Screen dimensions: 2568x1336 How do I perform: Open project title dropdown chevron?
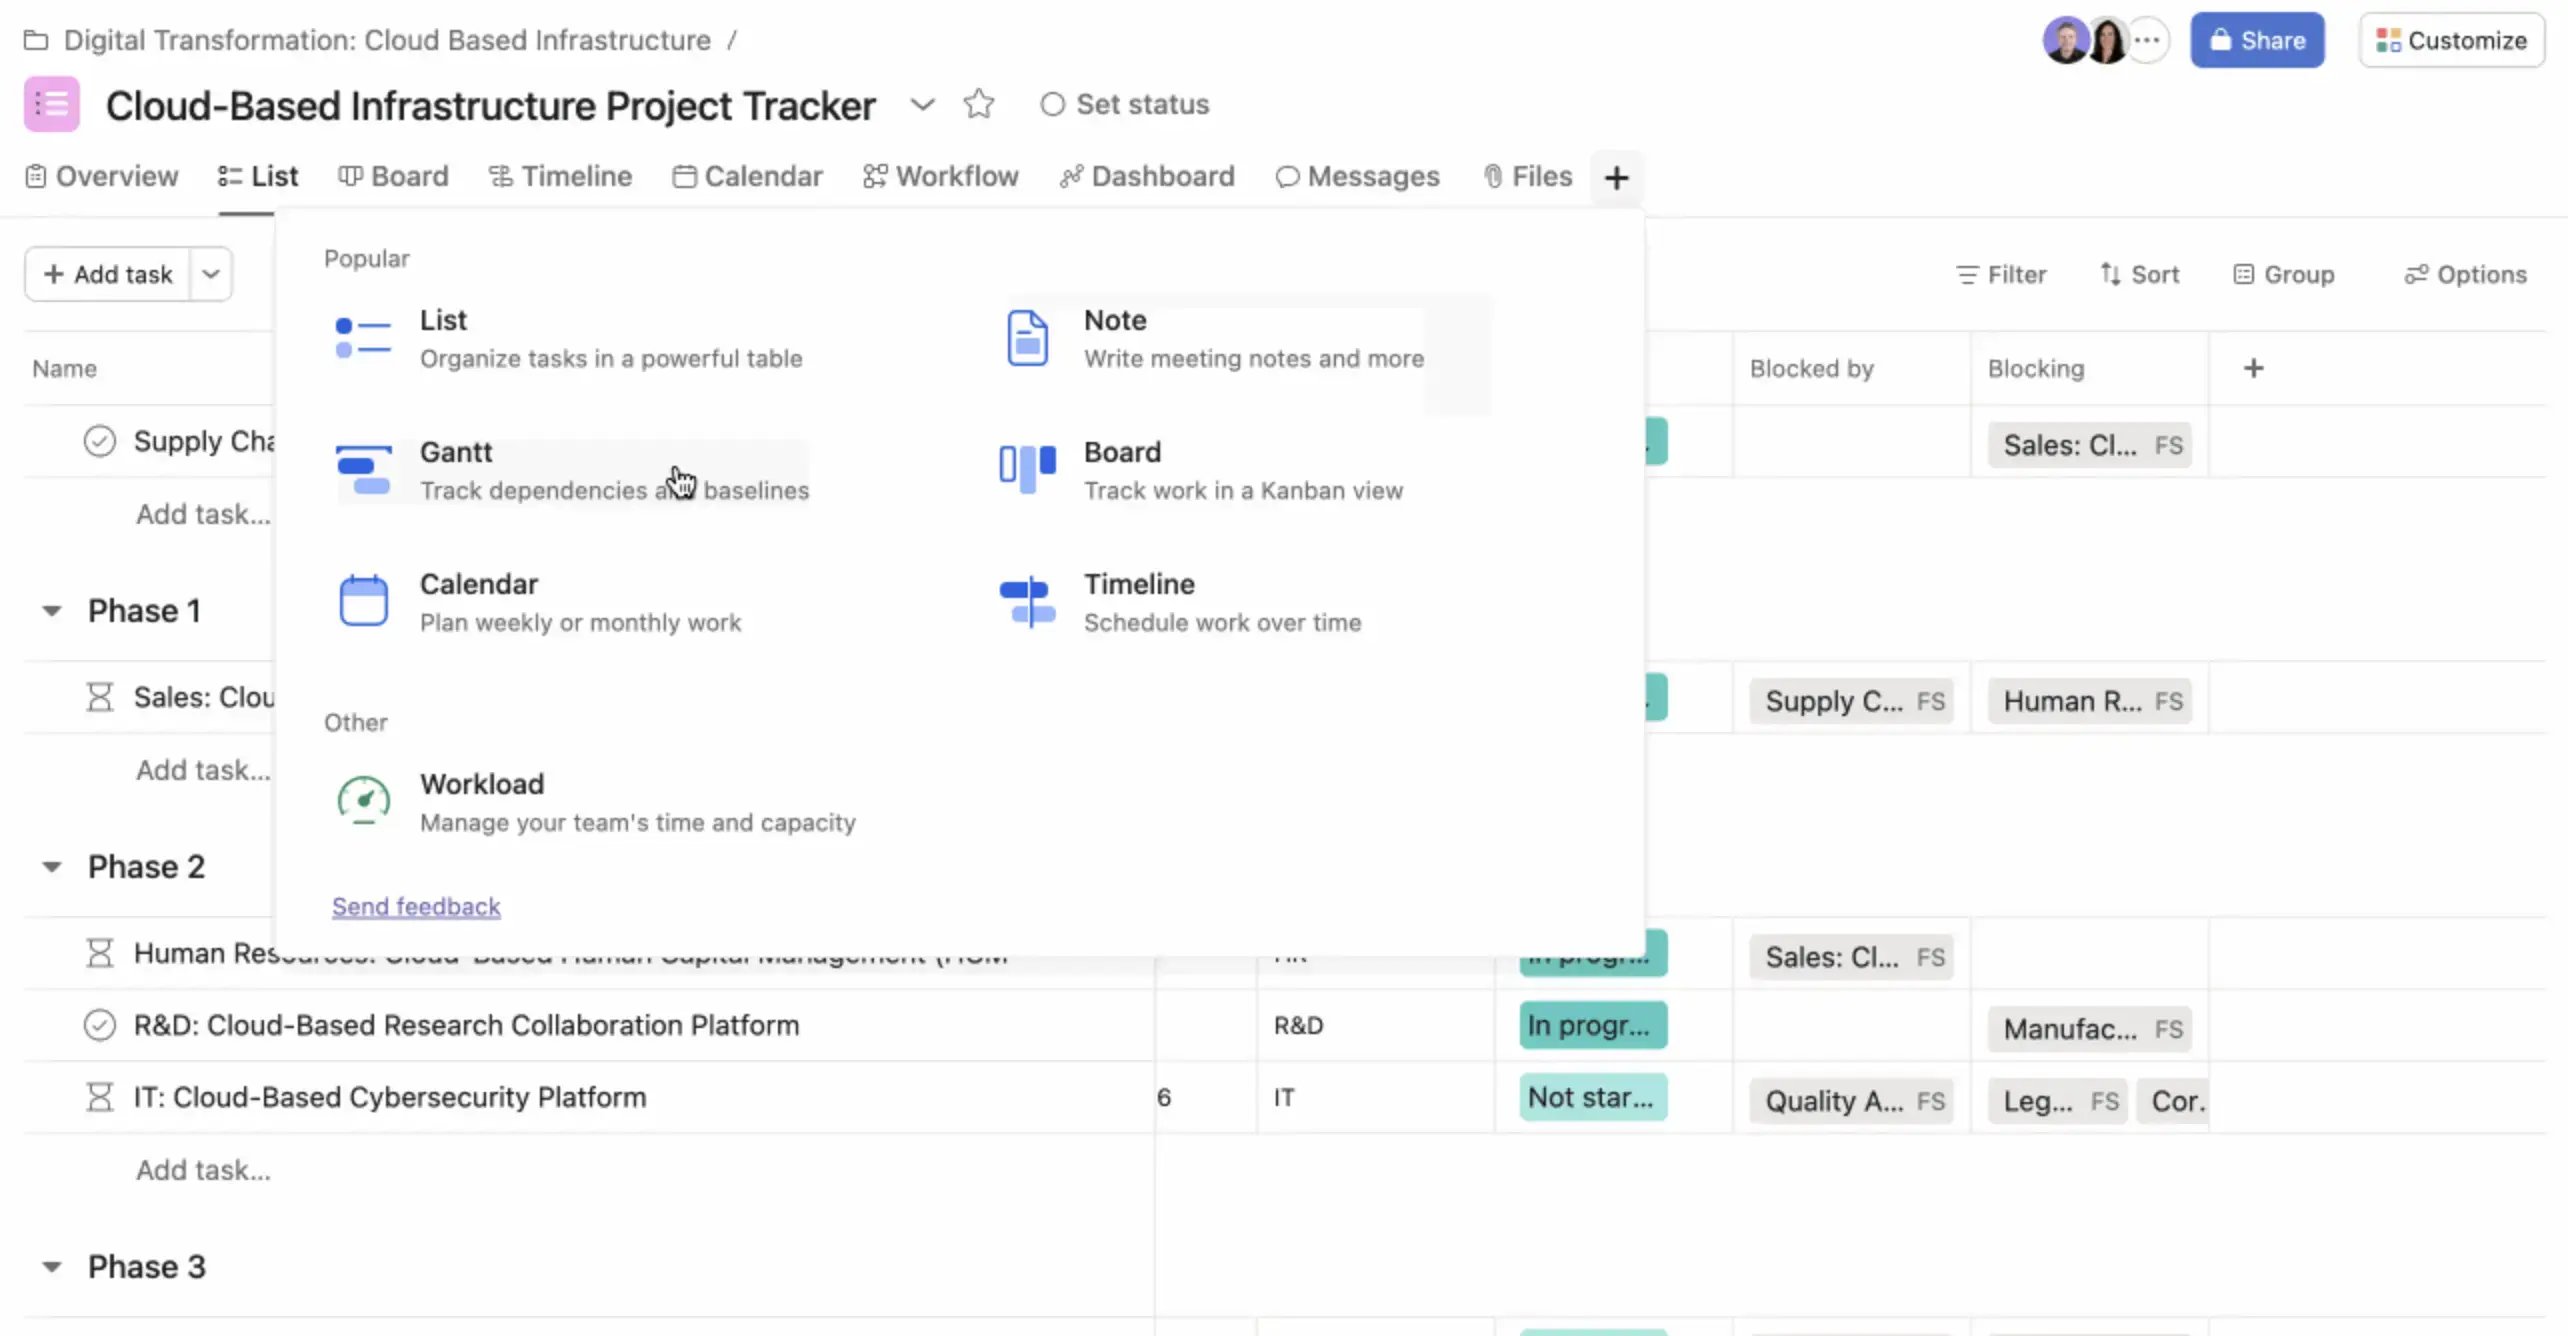(922, 104)
